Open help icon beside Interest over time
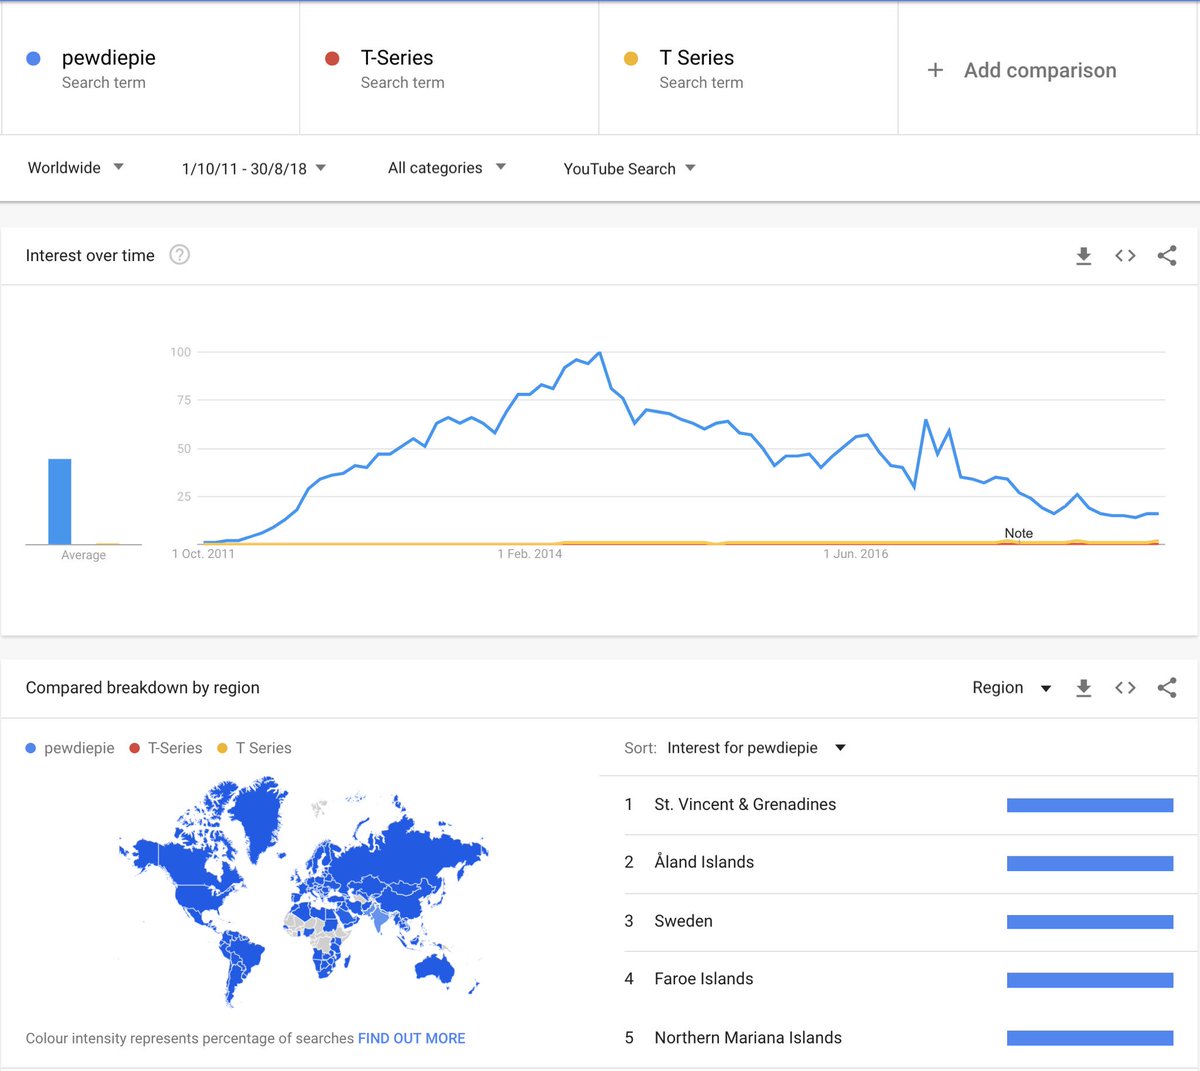1200x1071 pixels. point(179,255)
